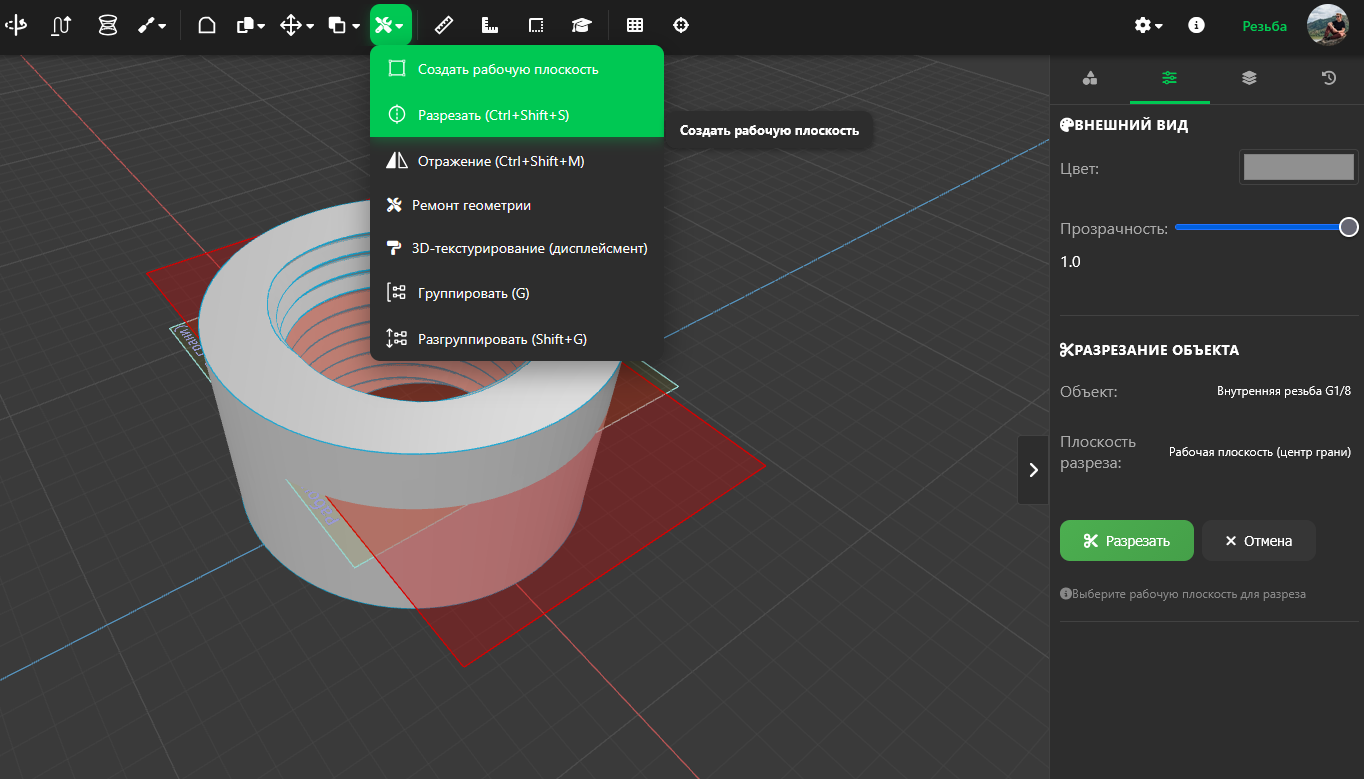The image size is (1364, 779).
Task: Click the object name Внутренняя резьба G1/8
Action: (1284, 391)
